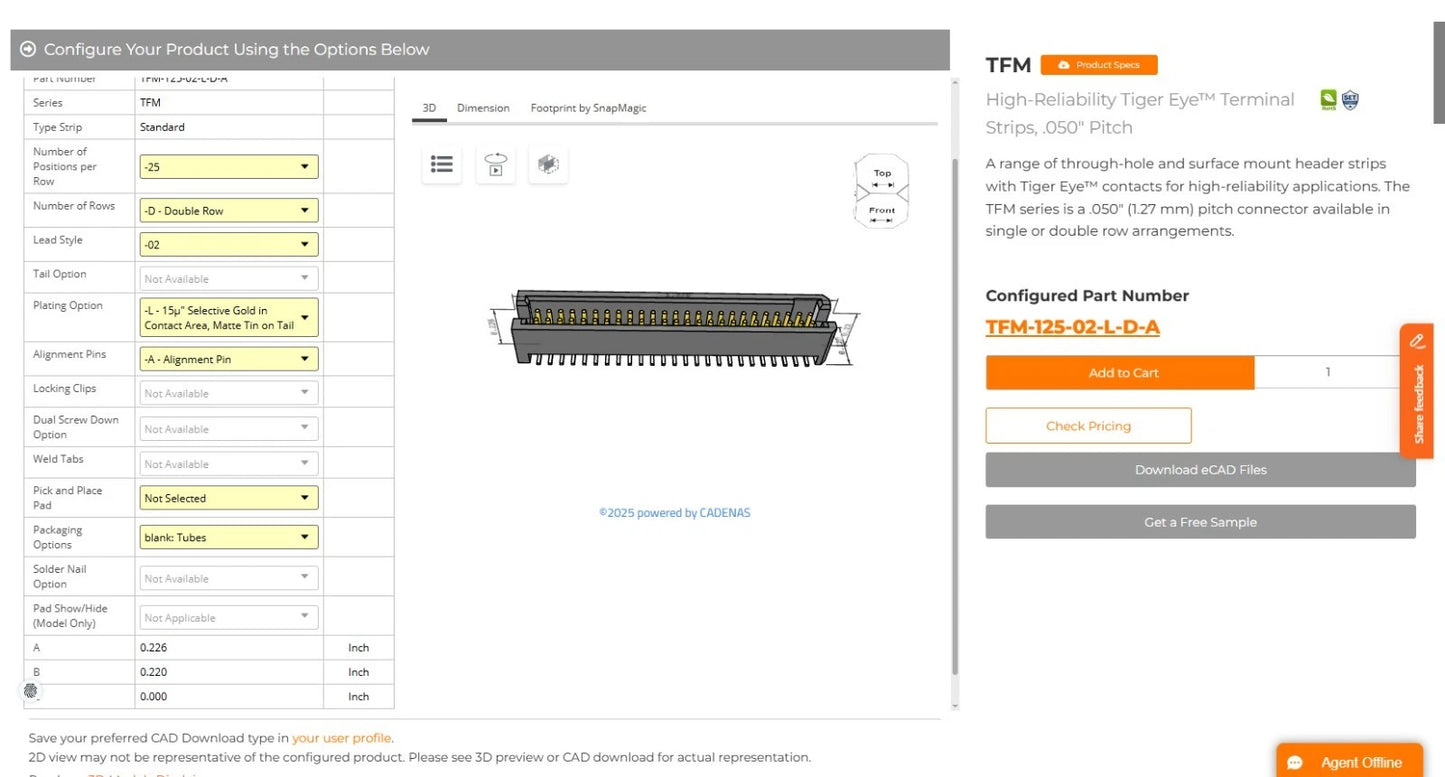Switch to the Dimension tab
The width and height of the screenshot is (1445, 777).
483,108
